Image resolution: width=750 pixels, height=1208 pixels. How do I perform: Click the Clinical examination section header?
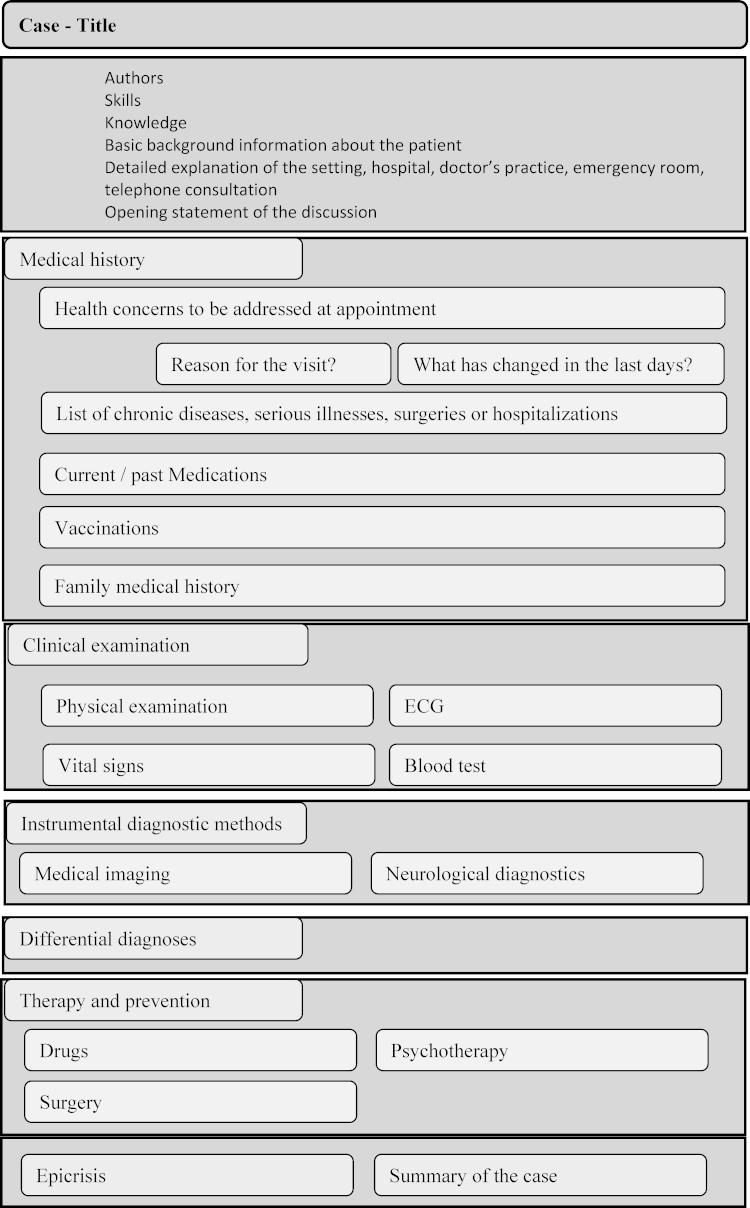pos(157,646)
